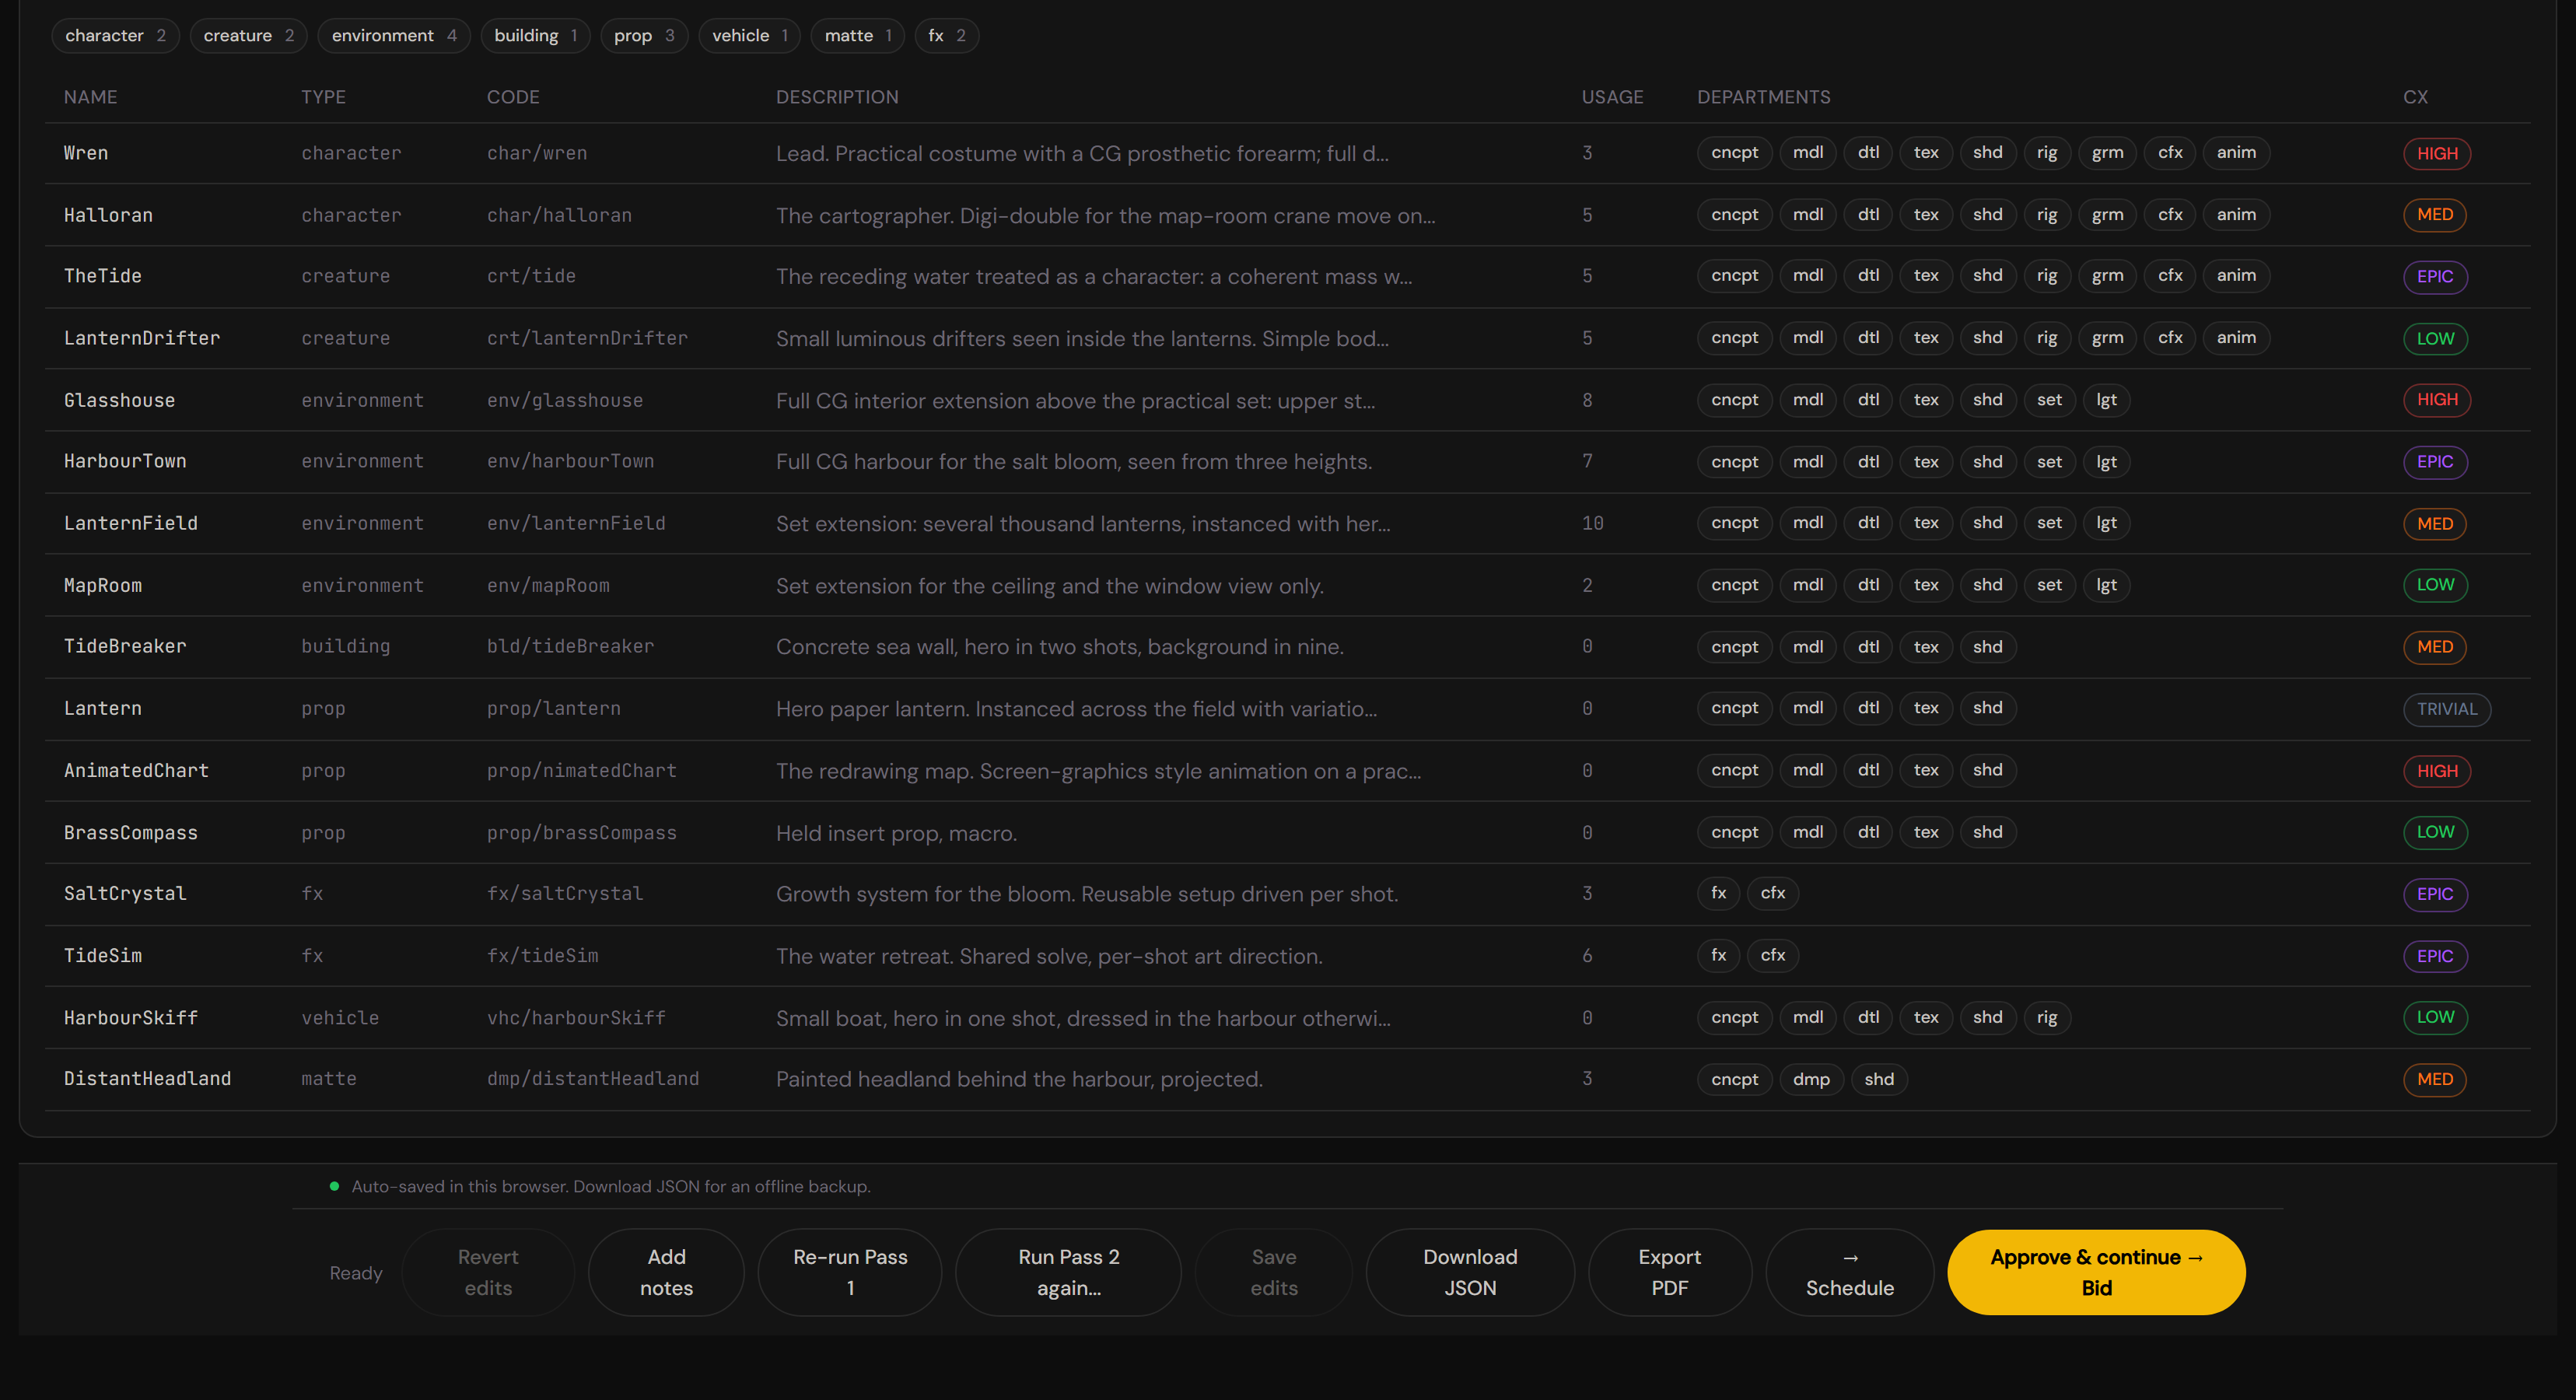Click the CX column header
The height and width of the screenshot is (1400, 2576).
pos(2415,97)
